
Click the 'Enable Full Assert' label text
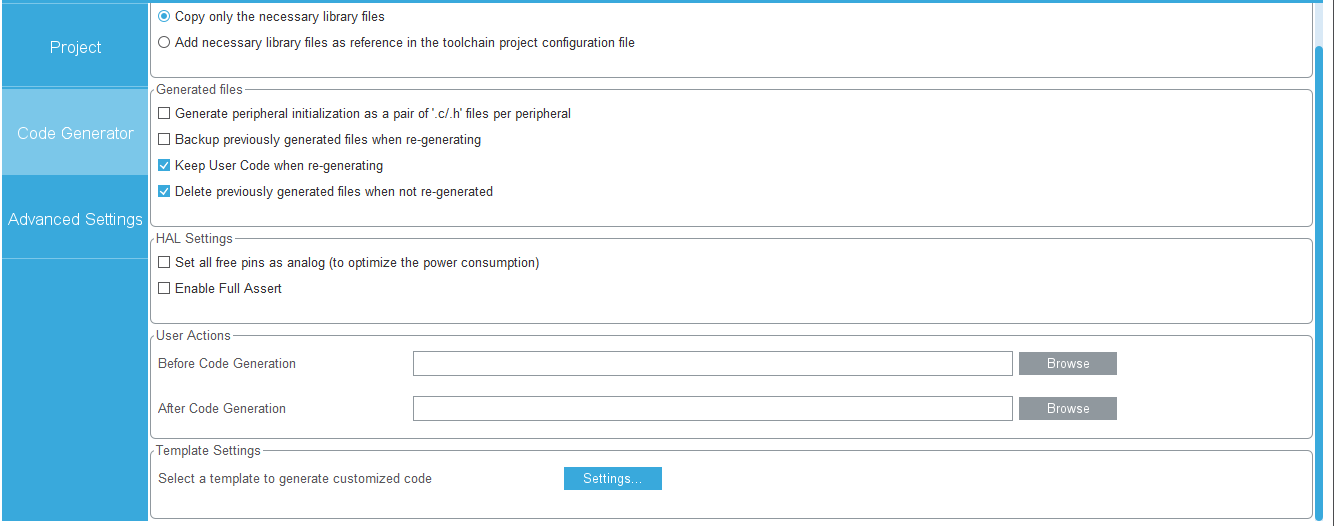(228, 289)
